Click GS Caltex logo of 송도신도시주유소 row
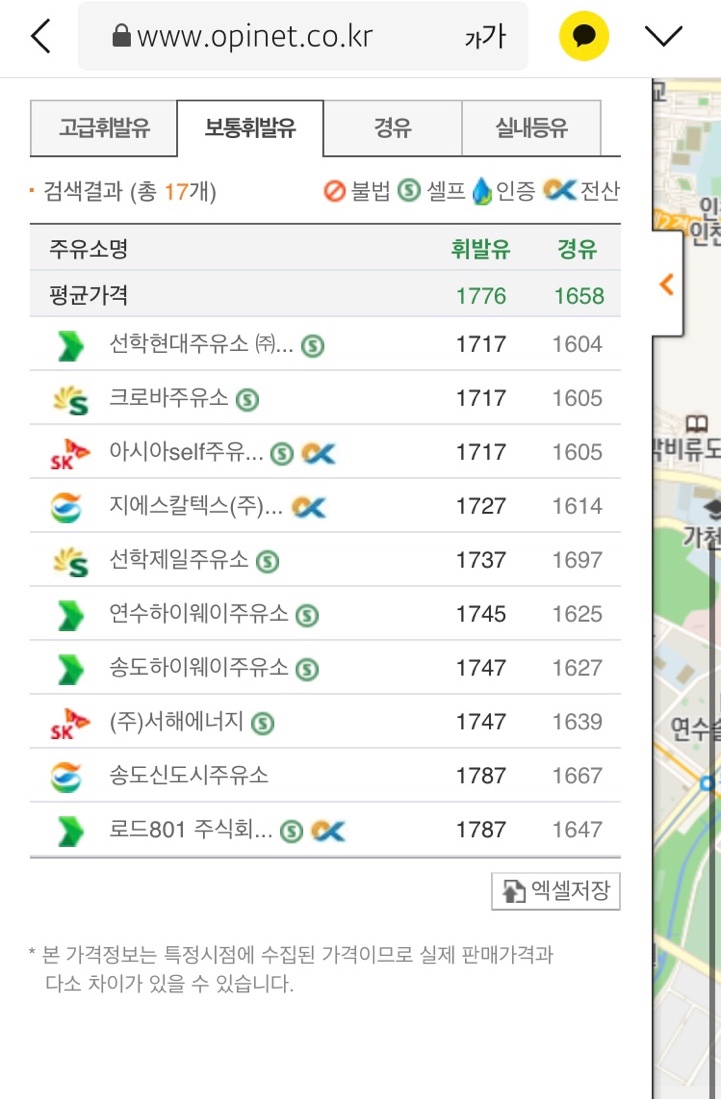This screenshot has width=721, height=1099. pos(67,777)
